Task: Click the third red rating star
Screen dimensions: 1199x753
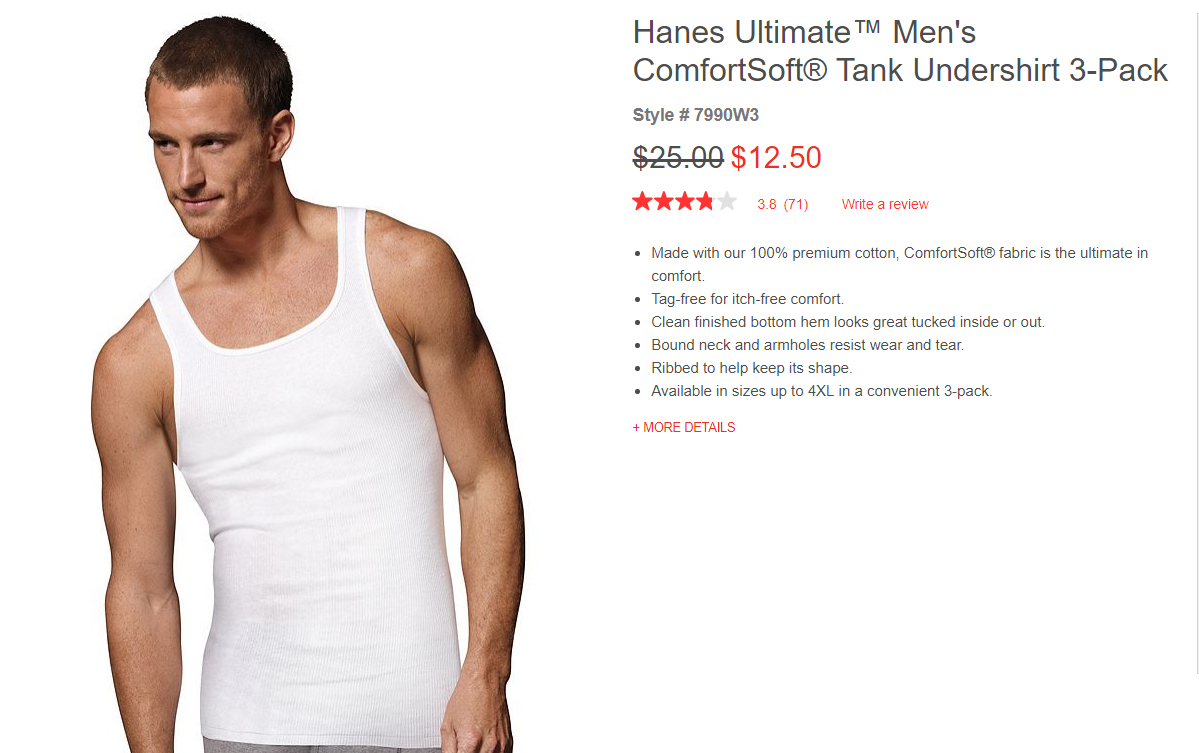Action: [x=684, y=202]
